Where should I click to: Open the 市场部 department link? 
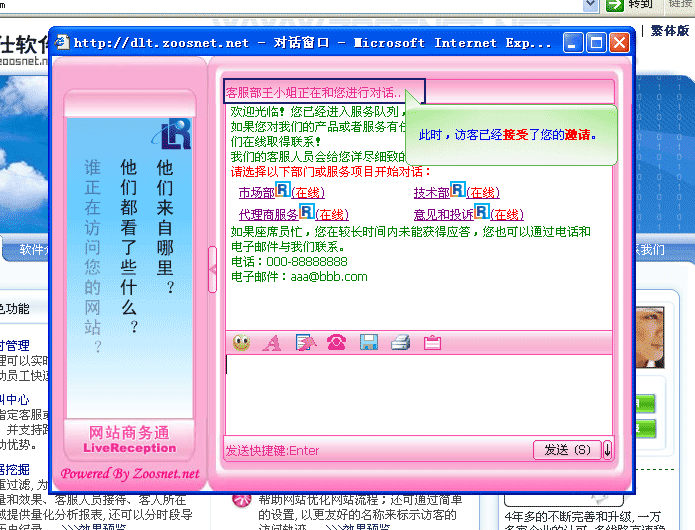coord(256,192)
